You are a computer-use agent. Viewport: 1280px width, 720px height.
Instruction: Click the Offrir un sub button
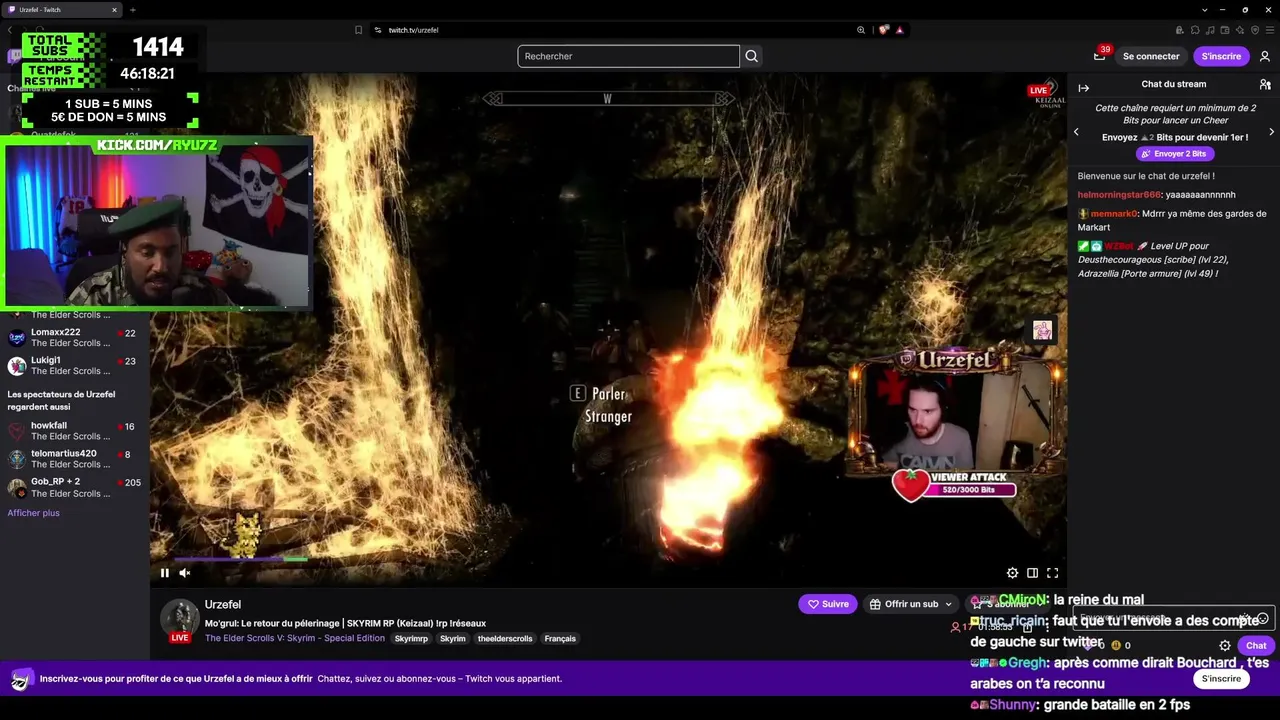911,604
